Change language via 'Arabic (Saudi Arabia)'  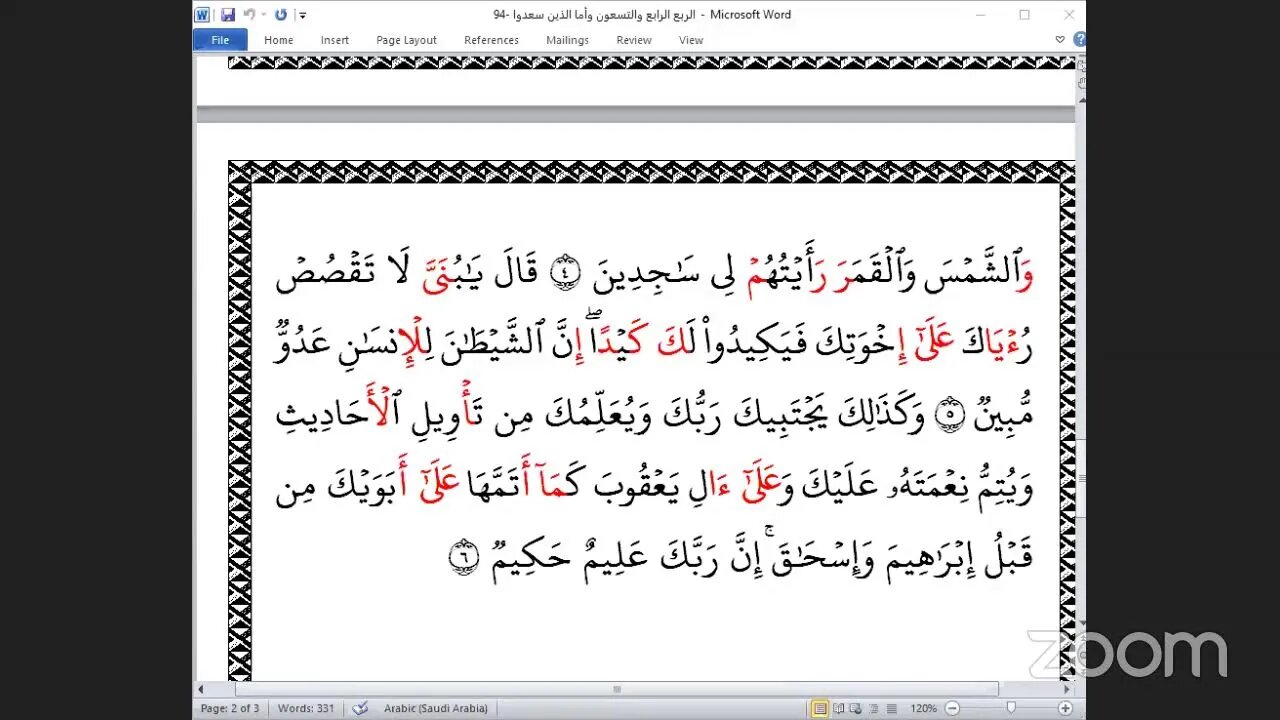[x=436, y=708]
